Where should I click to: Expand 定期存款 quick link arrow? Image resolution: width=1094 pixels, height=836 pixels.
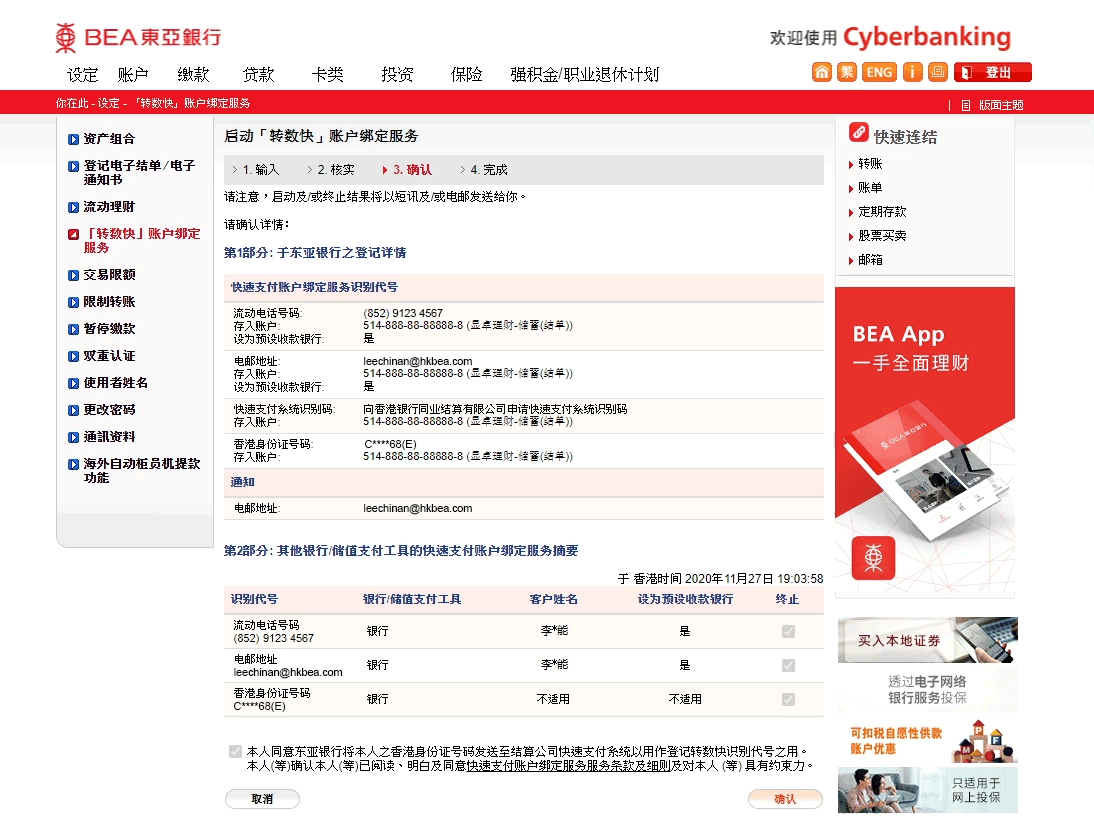coord(851,213)
